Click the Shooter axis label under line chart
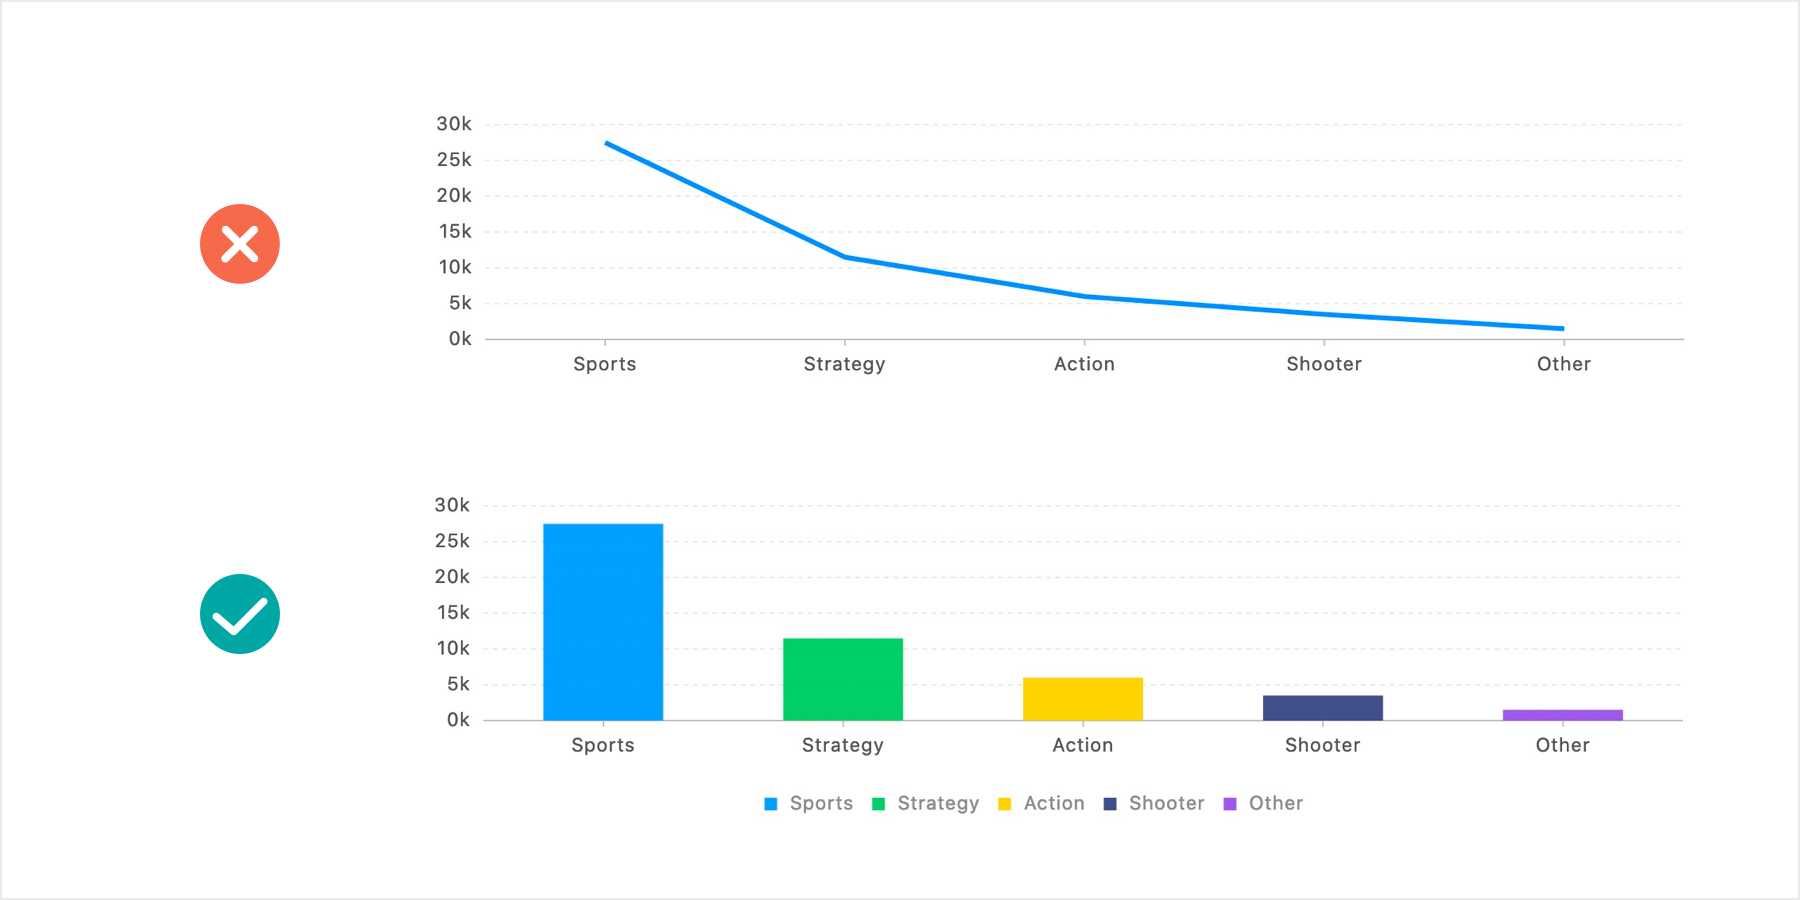This screenshot has height=900, width=1800. [1324, 364]
